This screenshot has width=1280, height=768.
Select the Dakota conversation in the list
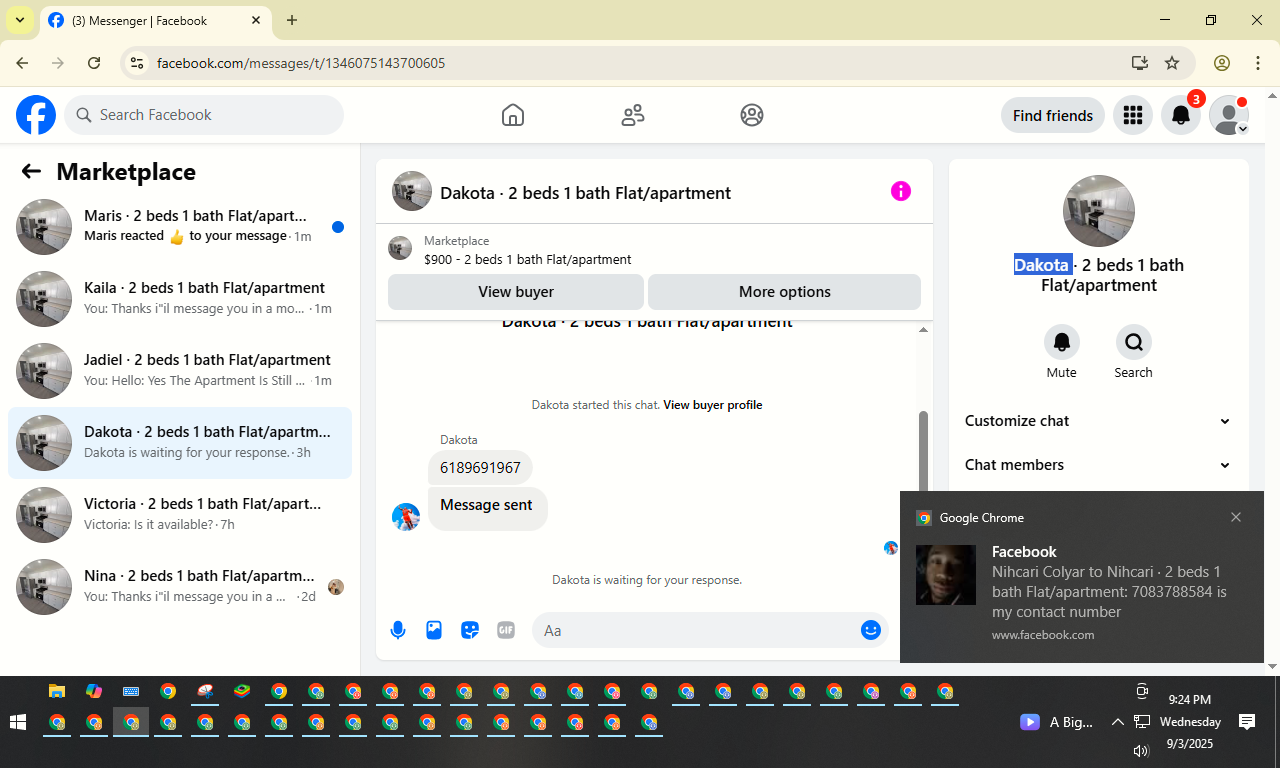180,443
